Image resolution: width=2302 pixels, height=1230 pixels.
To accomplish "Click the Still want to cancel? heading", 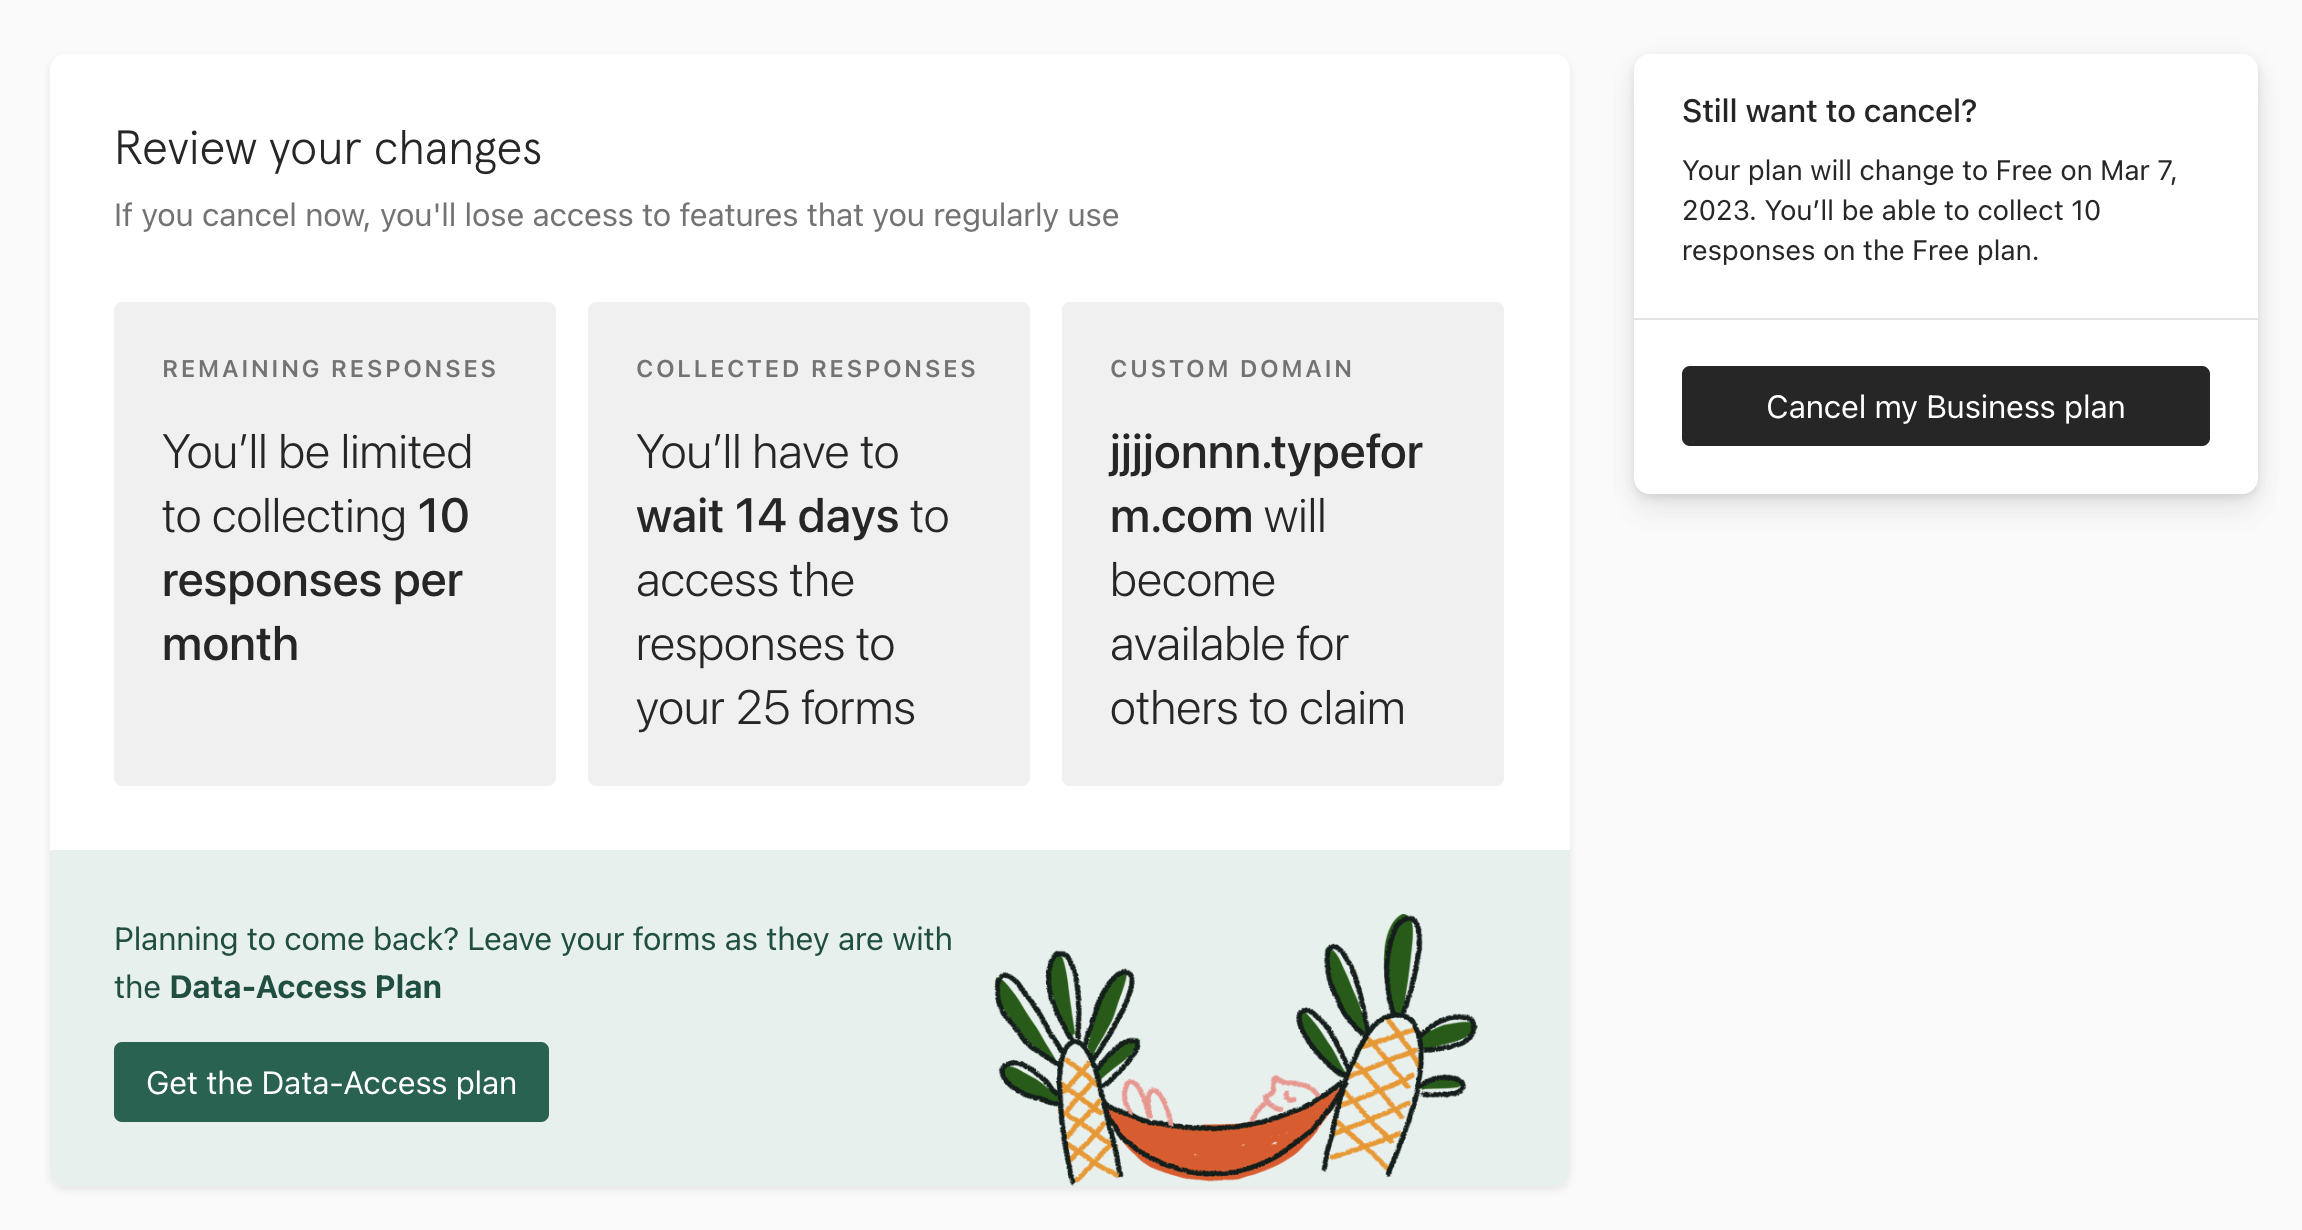I will pyautogui.click(x=1829, y=111).
